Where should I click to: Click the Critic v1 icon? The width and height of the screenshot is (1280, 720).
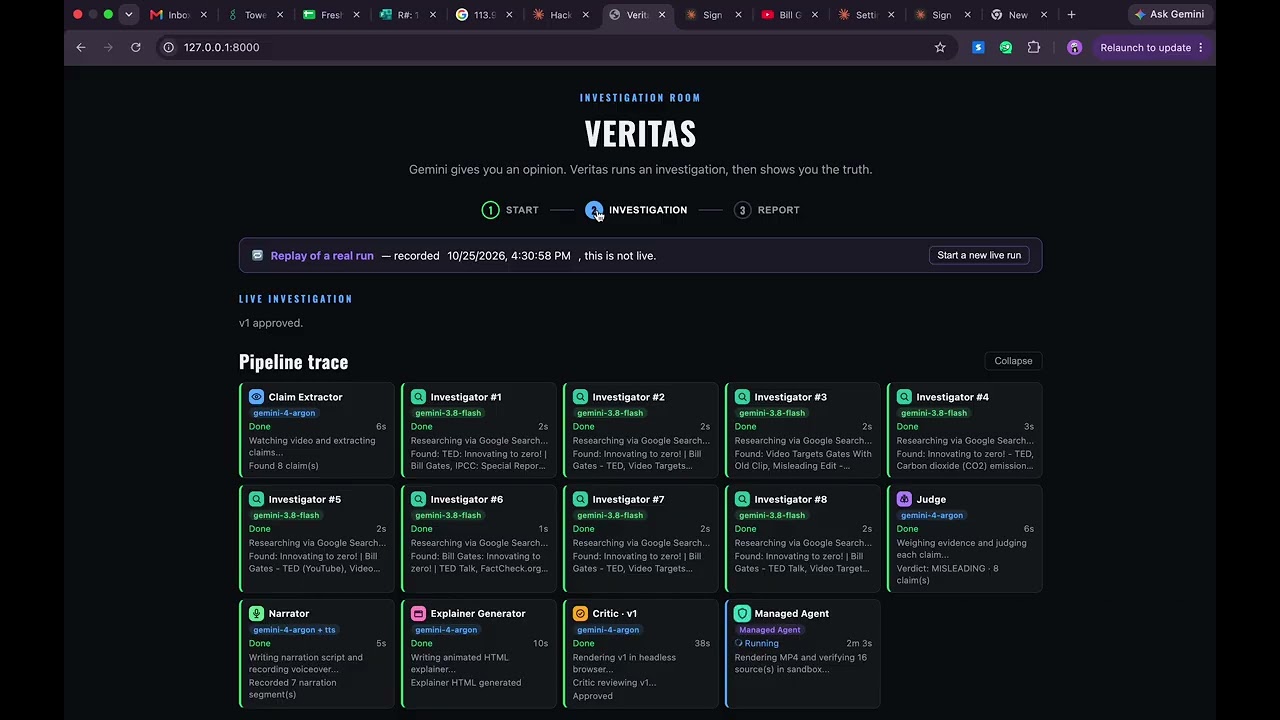tap(580, 614)
